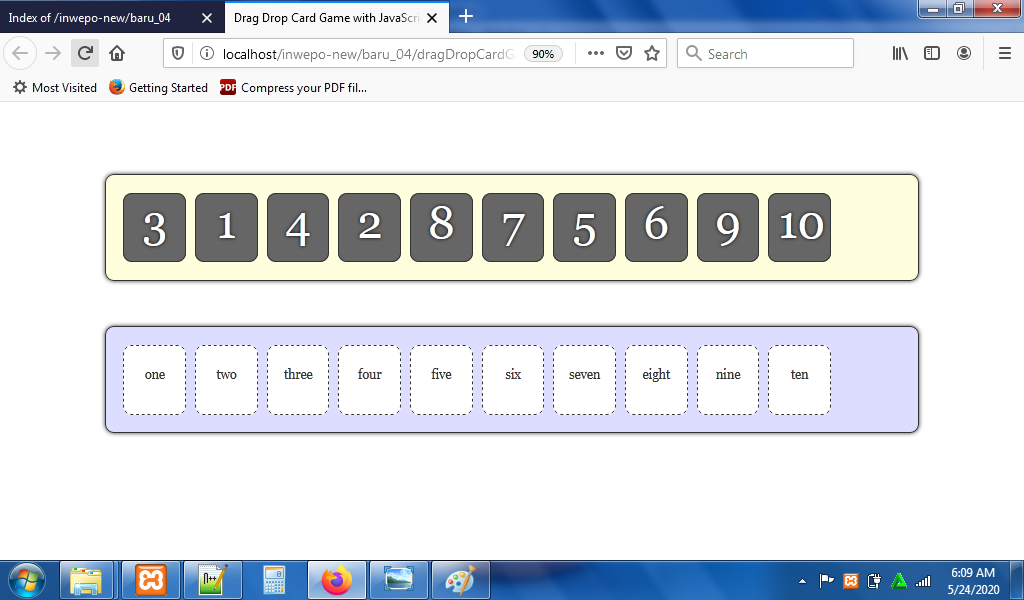
Task: Click the 'four' drop slot
Action: pos(369,379)
